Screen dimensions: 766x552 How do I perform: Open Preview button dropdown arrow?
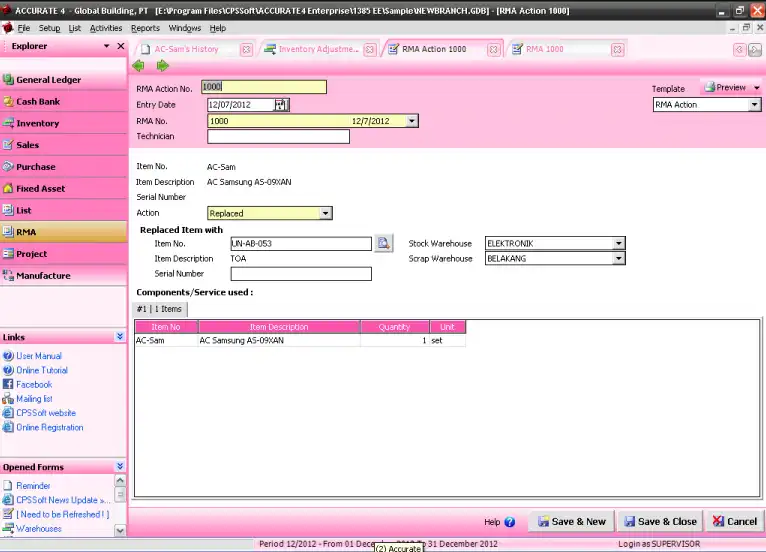pyautogui.click(x=756, y=88)
